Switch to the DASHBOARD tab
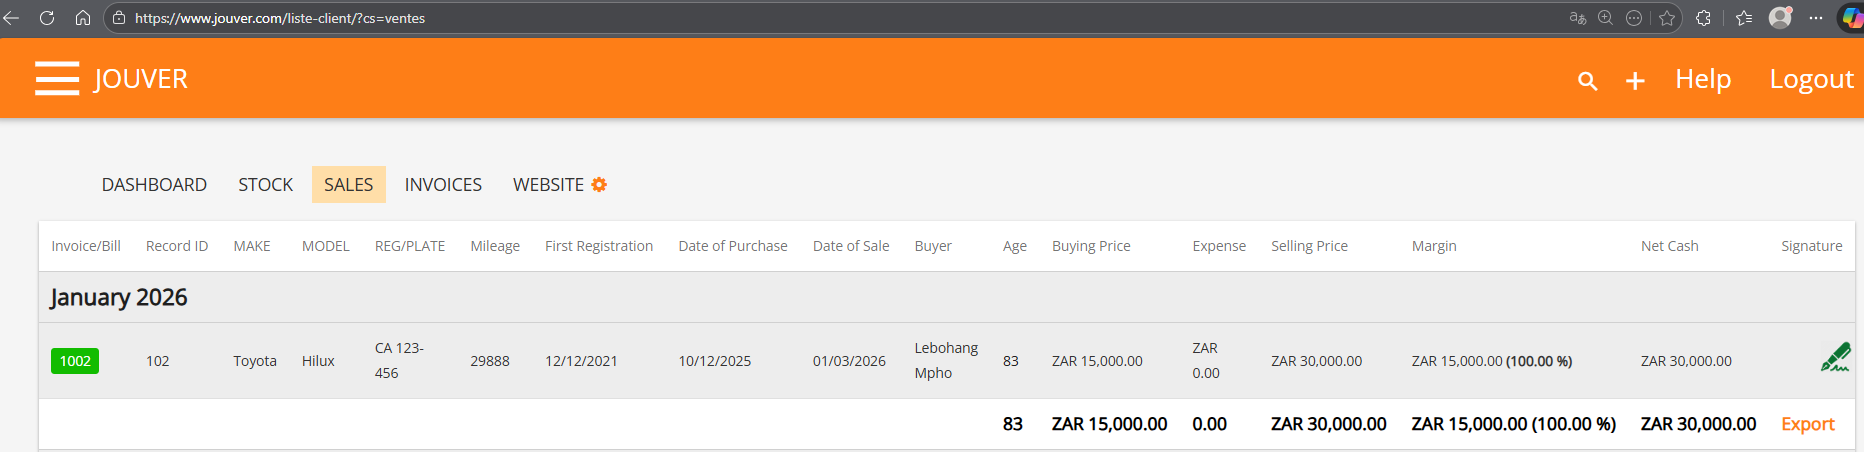 tap(154, 185)
